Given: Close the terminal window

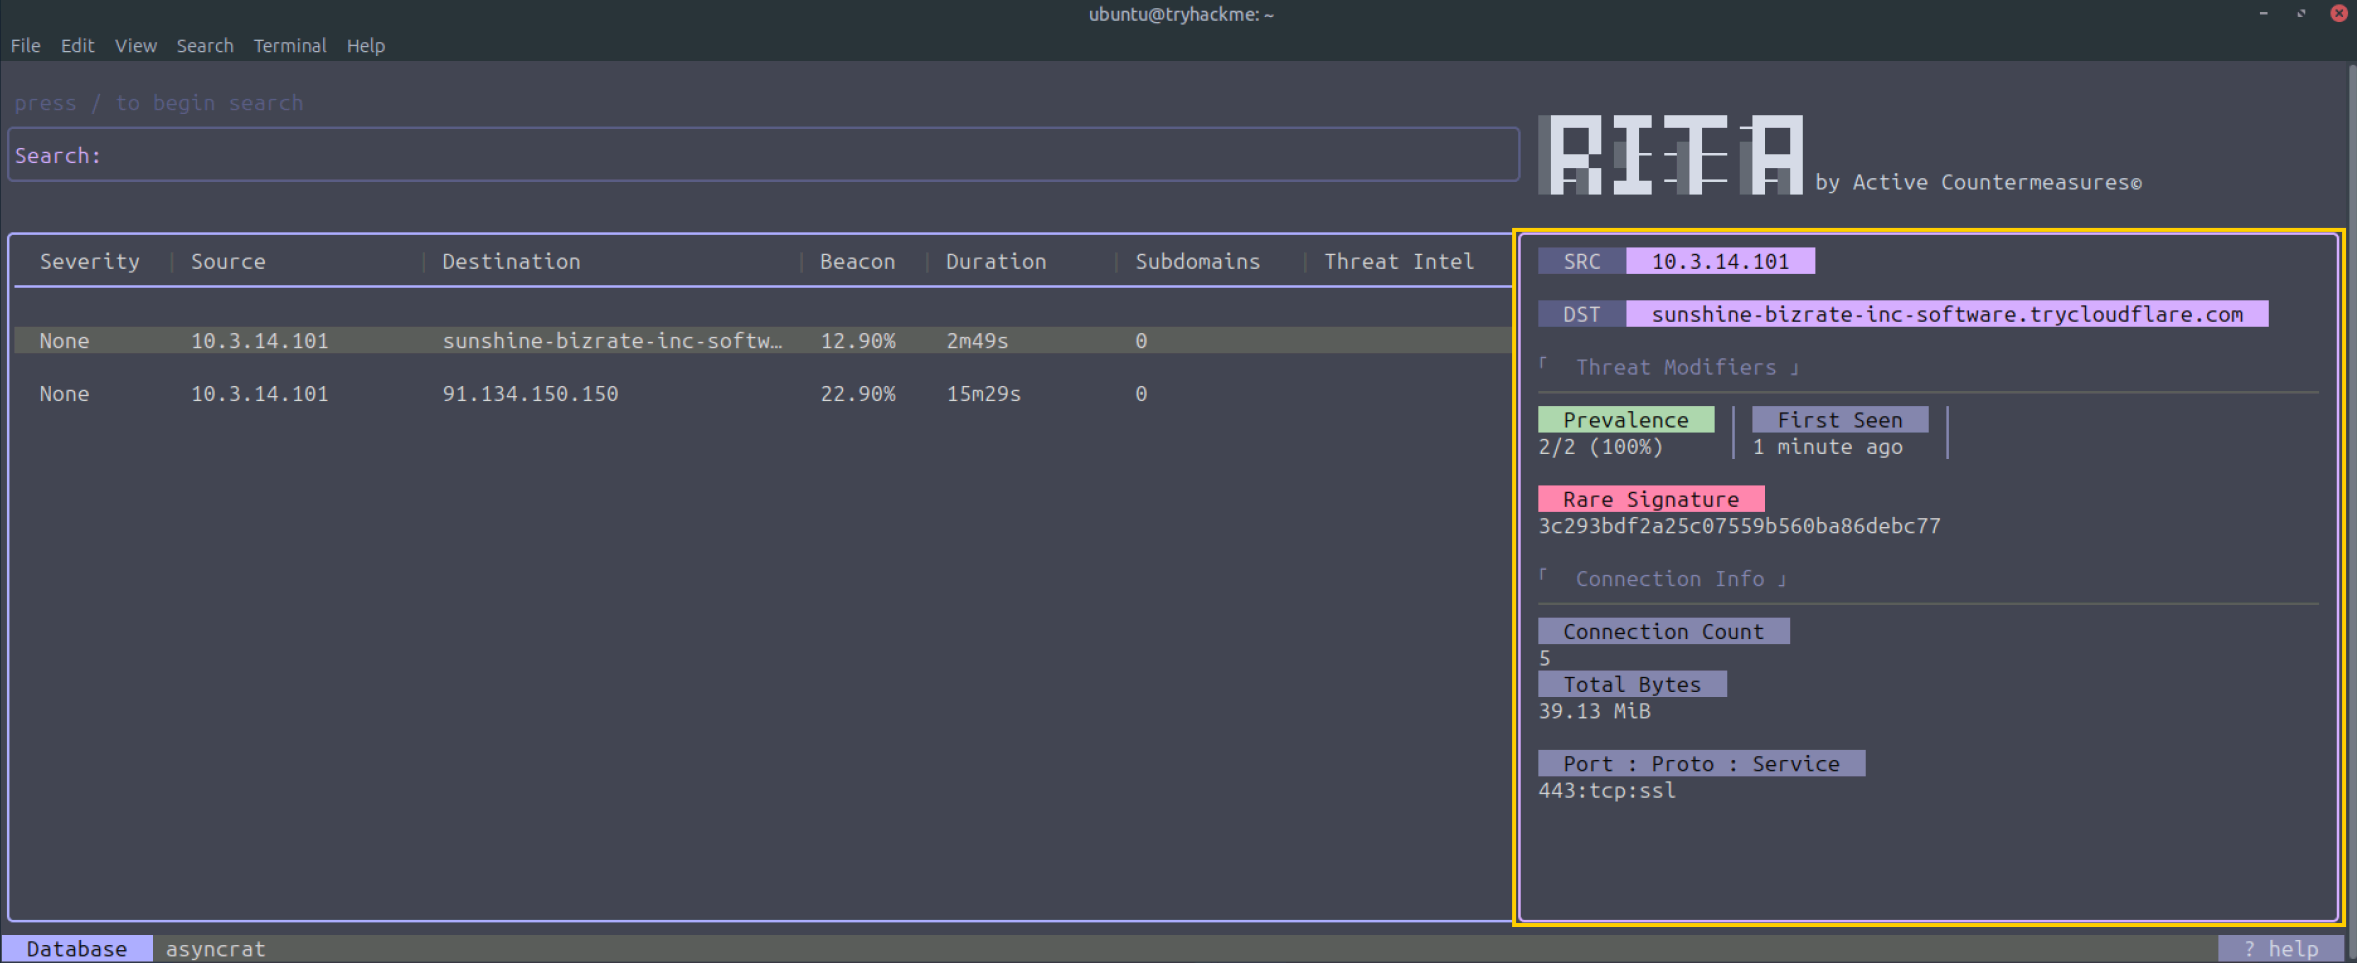Looking at the screenshot, I should click(2338, 14).
